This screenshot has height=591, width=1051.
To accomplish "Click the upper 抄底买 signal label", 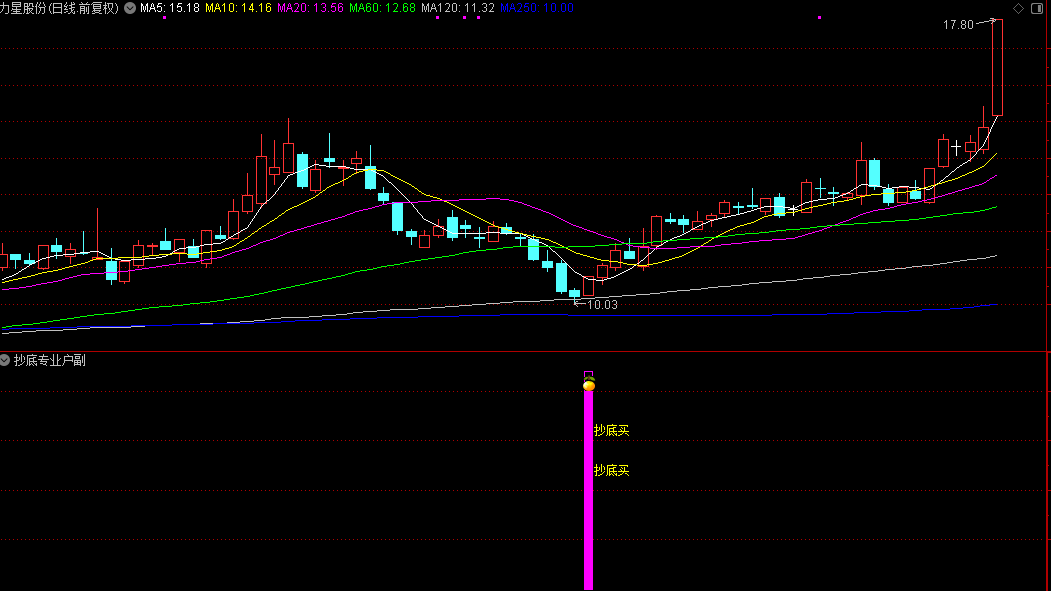I will (x=611, y=430).
